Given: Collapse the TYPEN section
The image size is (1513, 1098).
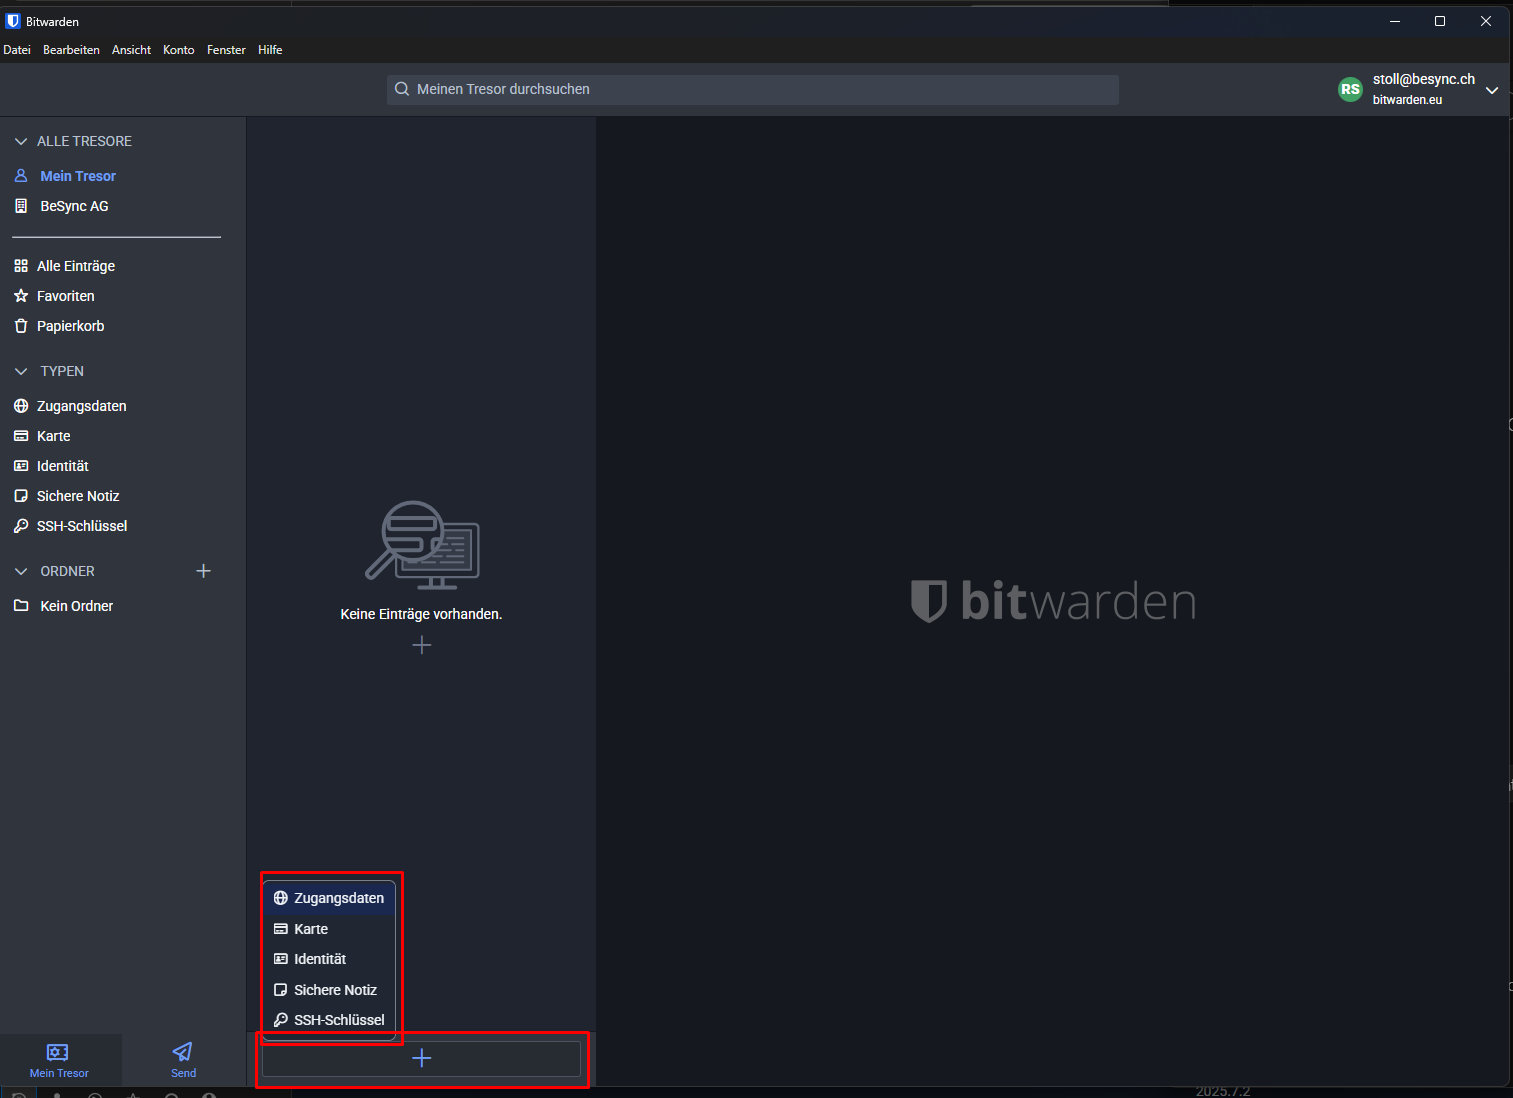Looking at the screenshot, I should [x=21, y=371].
